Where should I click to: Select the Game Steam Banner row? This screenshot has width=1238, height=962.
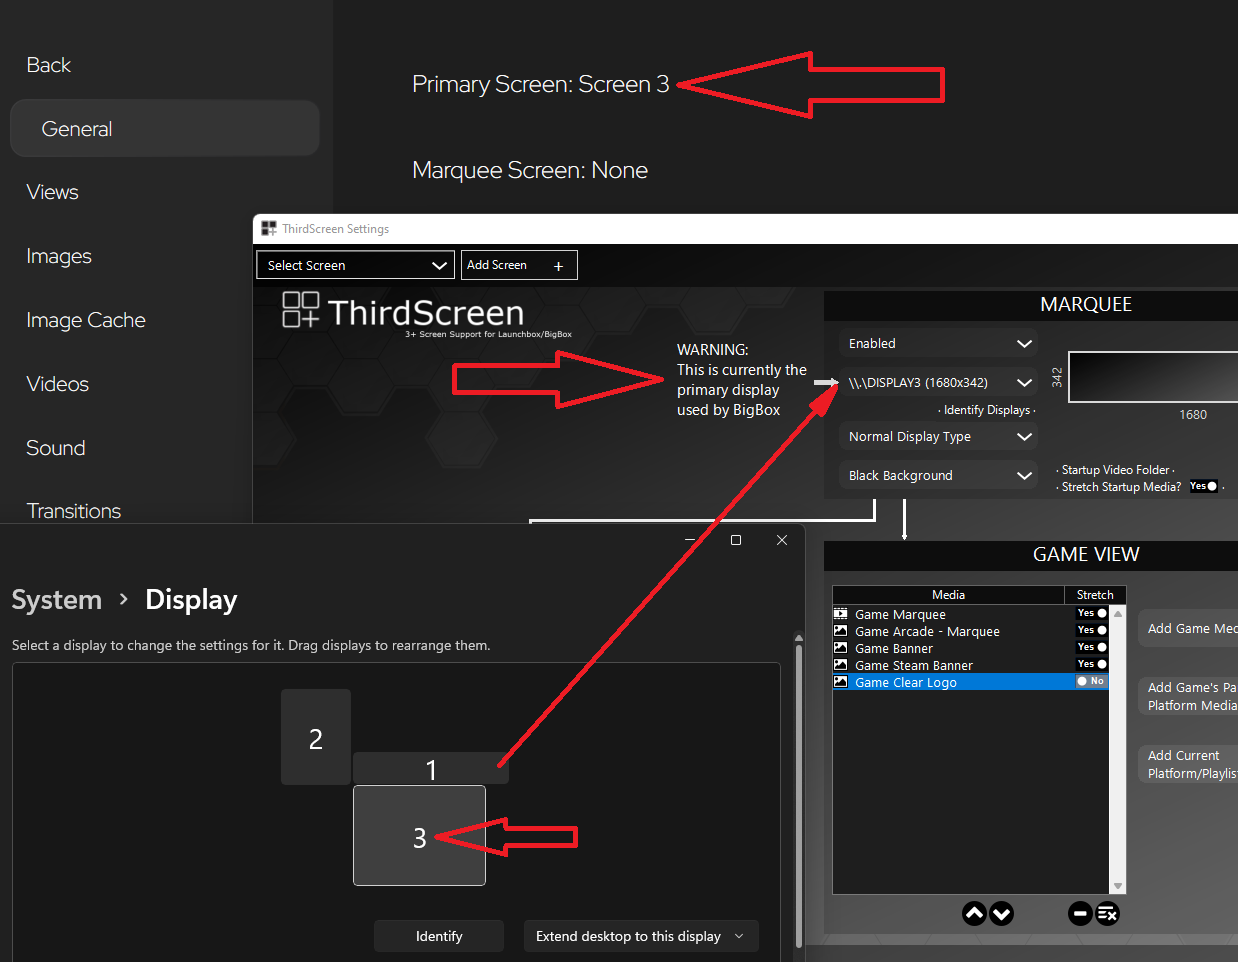970,665
